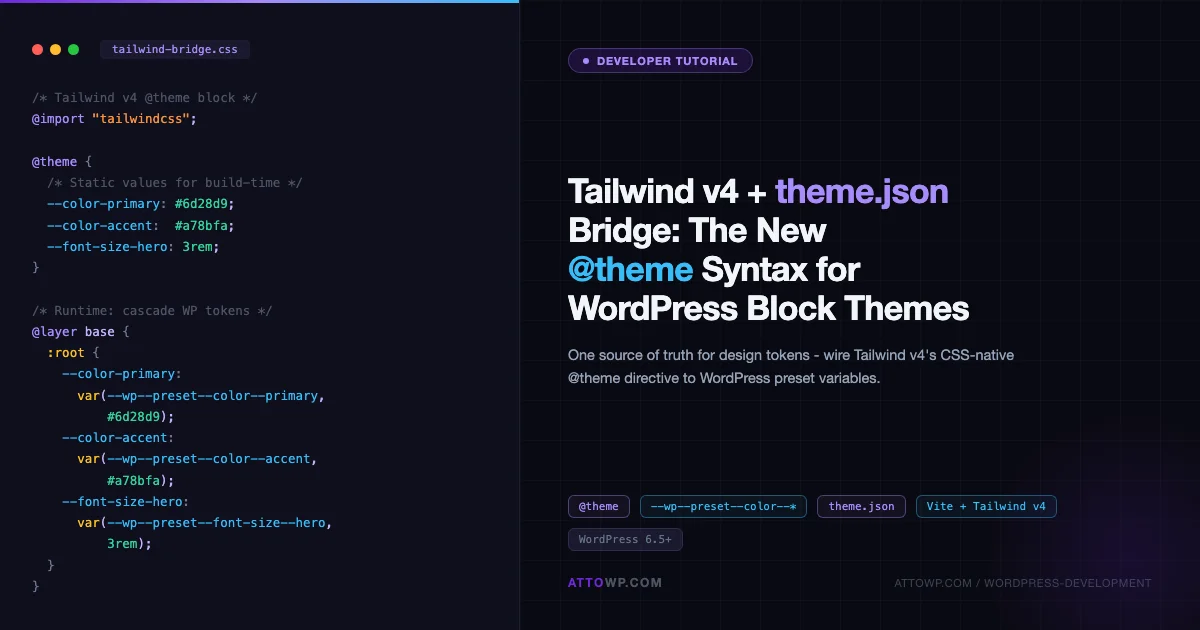This screenshot has width=1200, height=630.
Task: Open the ATTOWP.COM brand link
Action: [615, 583]
